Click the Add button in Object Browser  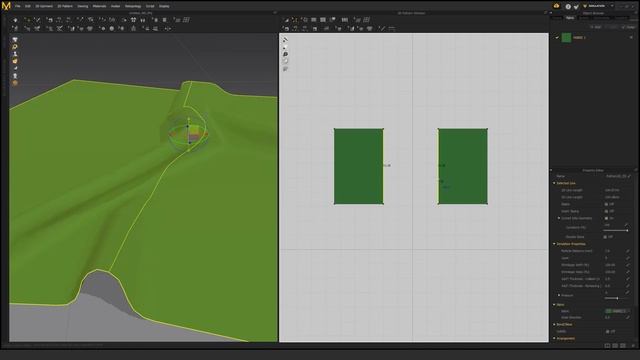596,27
